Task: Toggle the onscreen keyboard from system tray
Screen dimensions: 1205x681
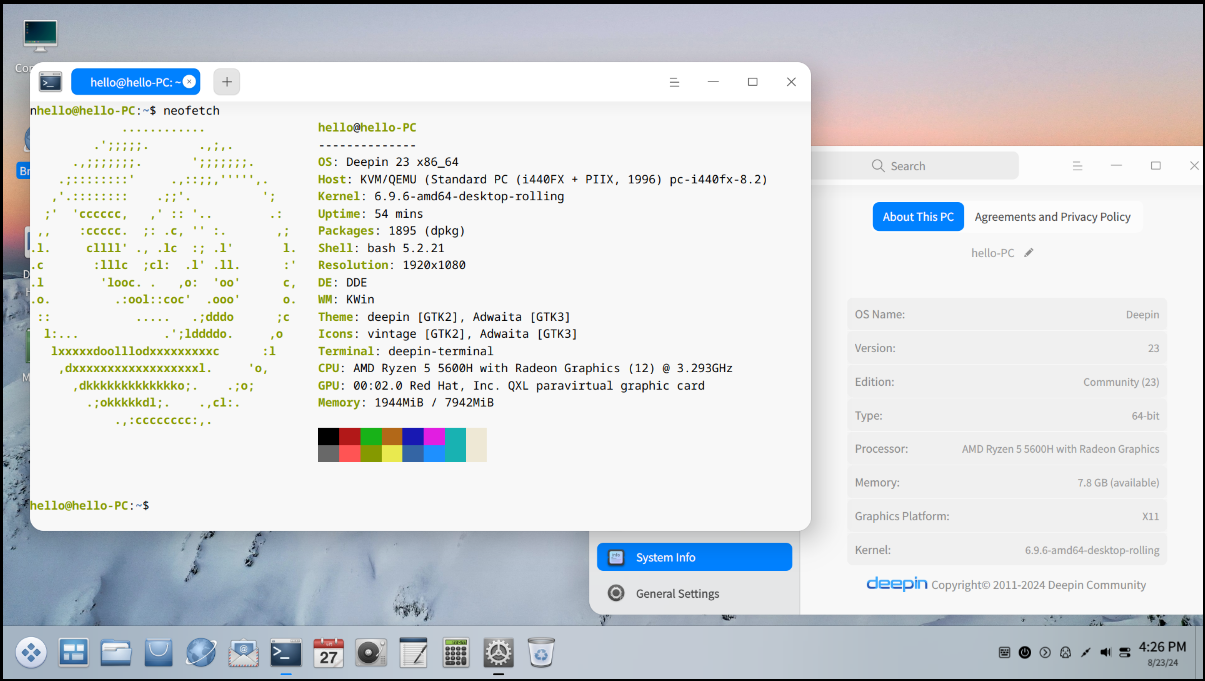Action: 1005,652
